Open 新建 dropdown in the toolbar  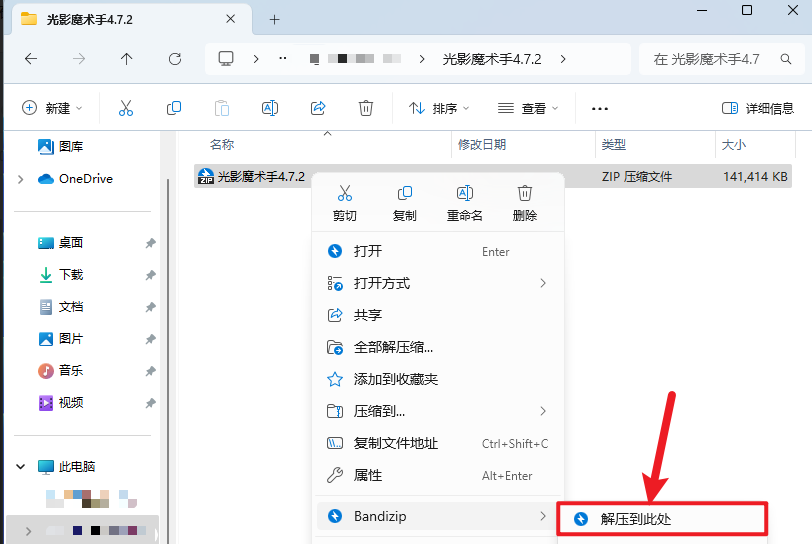(52, 108)
